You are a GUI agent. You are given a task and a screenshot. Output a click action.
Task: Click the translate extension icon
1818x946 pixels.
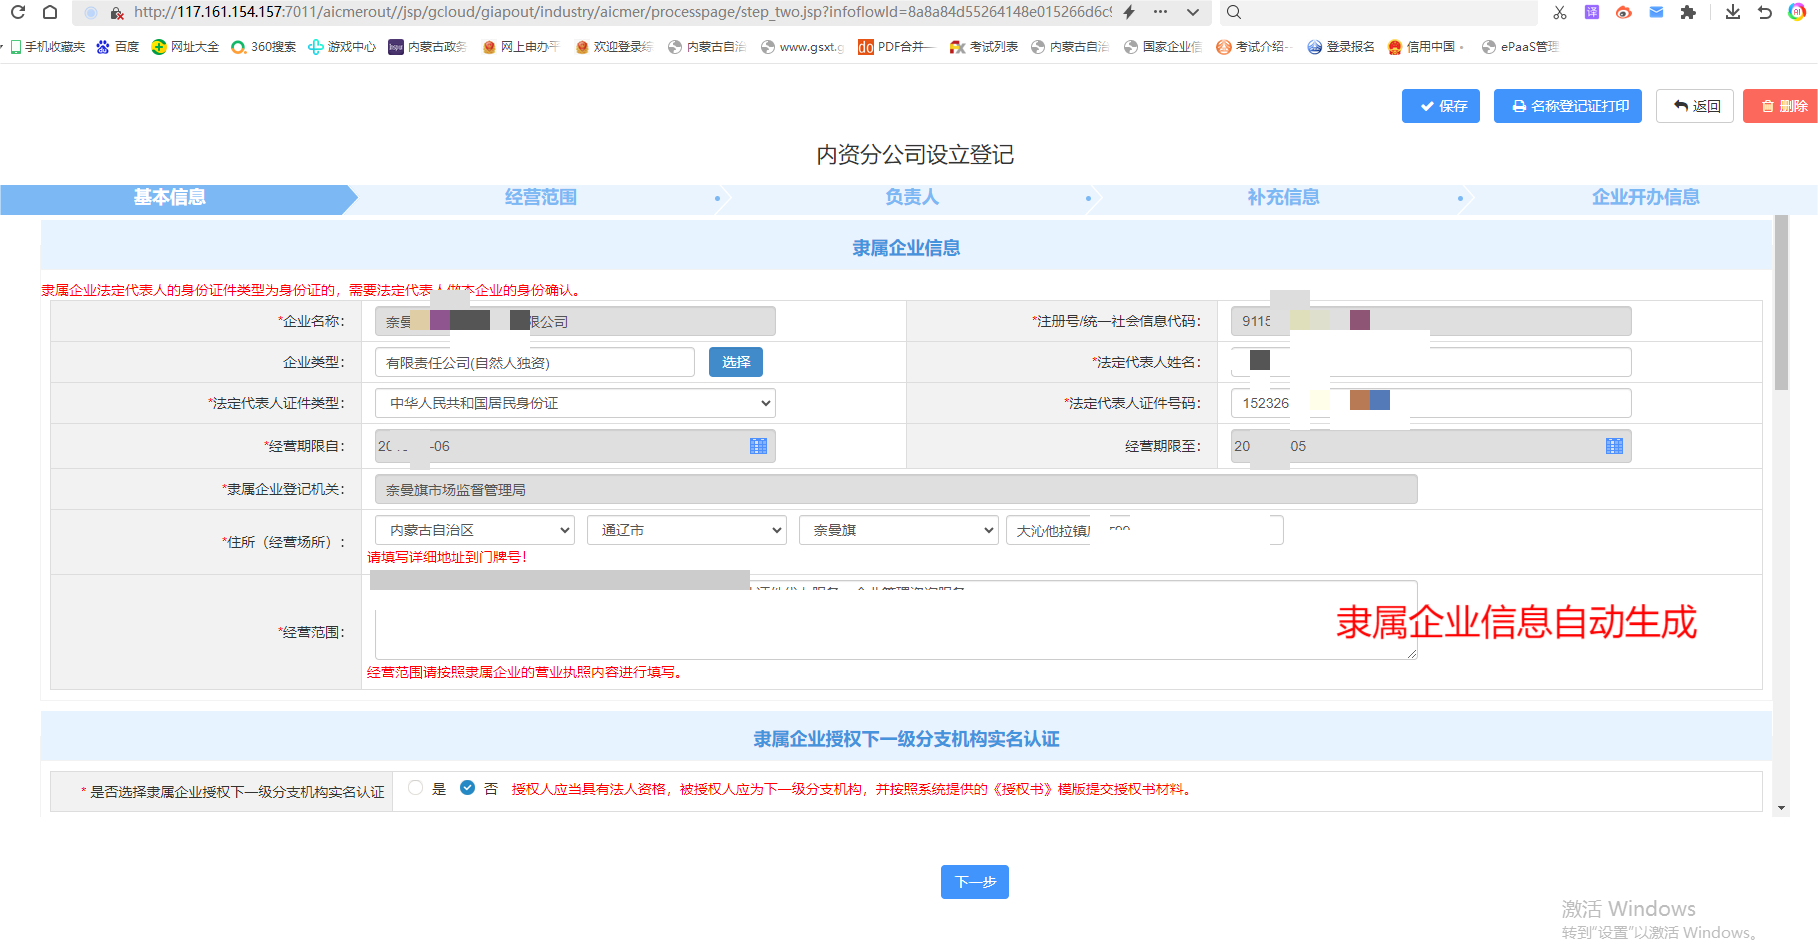(1592, 12)
